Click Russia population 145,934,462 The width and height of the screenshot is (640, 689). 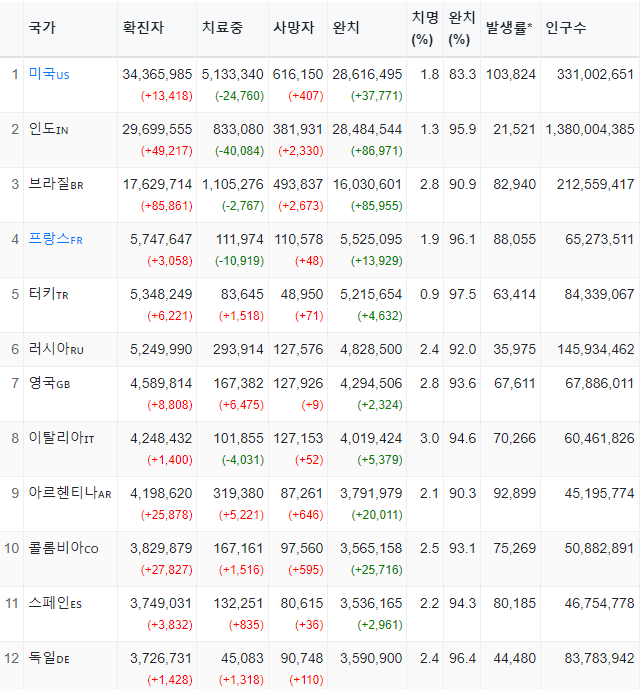click(x=596, y=349)
